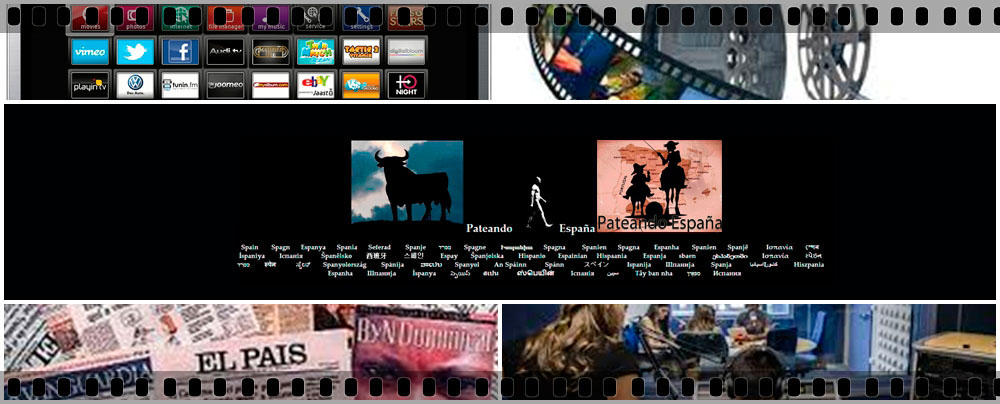
Task: Open the eBay app tile
Action: [x=316, y=84]
